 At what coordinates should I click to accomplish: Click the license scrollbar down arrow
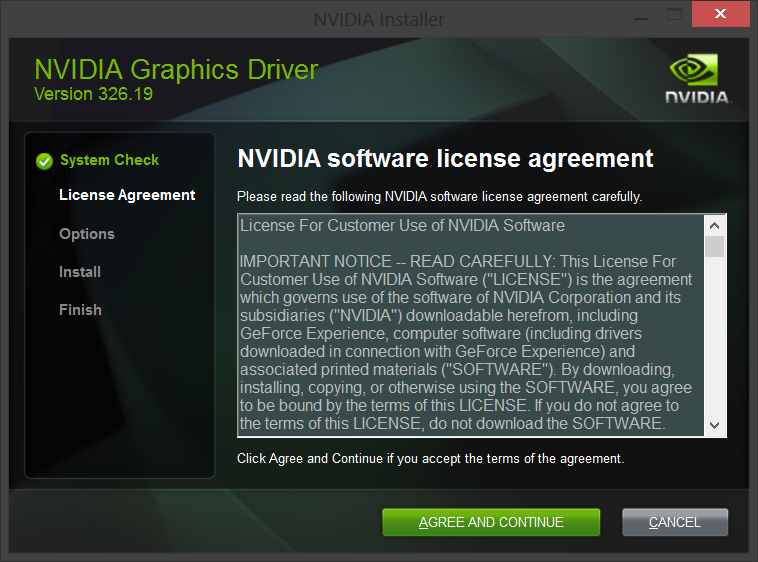pyautogui.click(x=714, y=425)
